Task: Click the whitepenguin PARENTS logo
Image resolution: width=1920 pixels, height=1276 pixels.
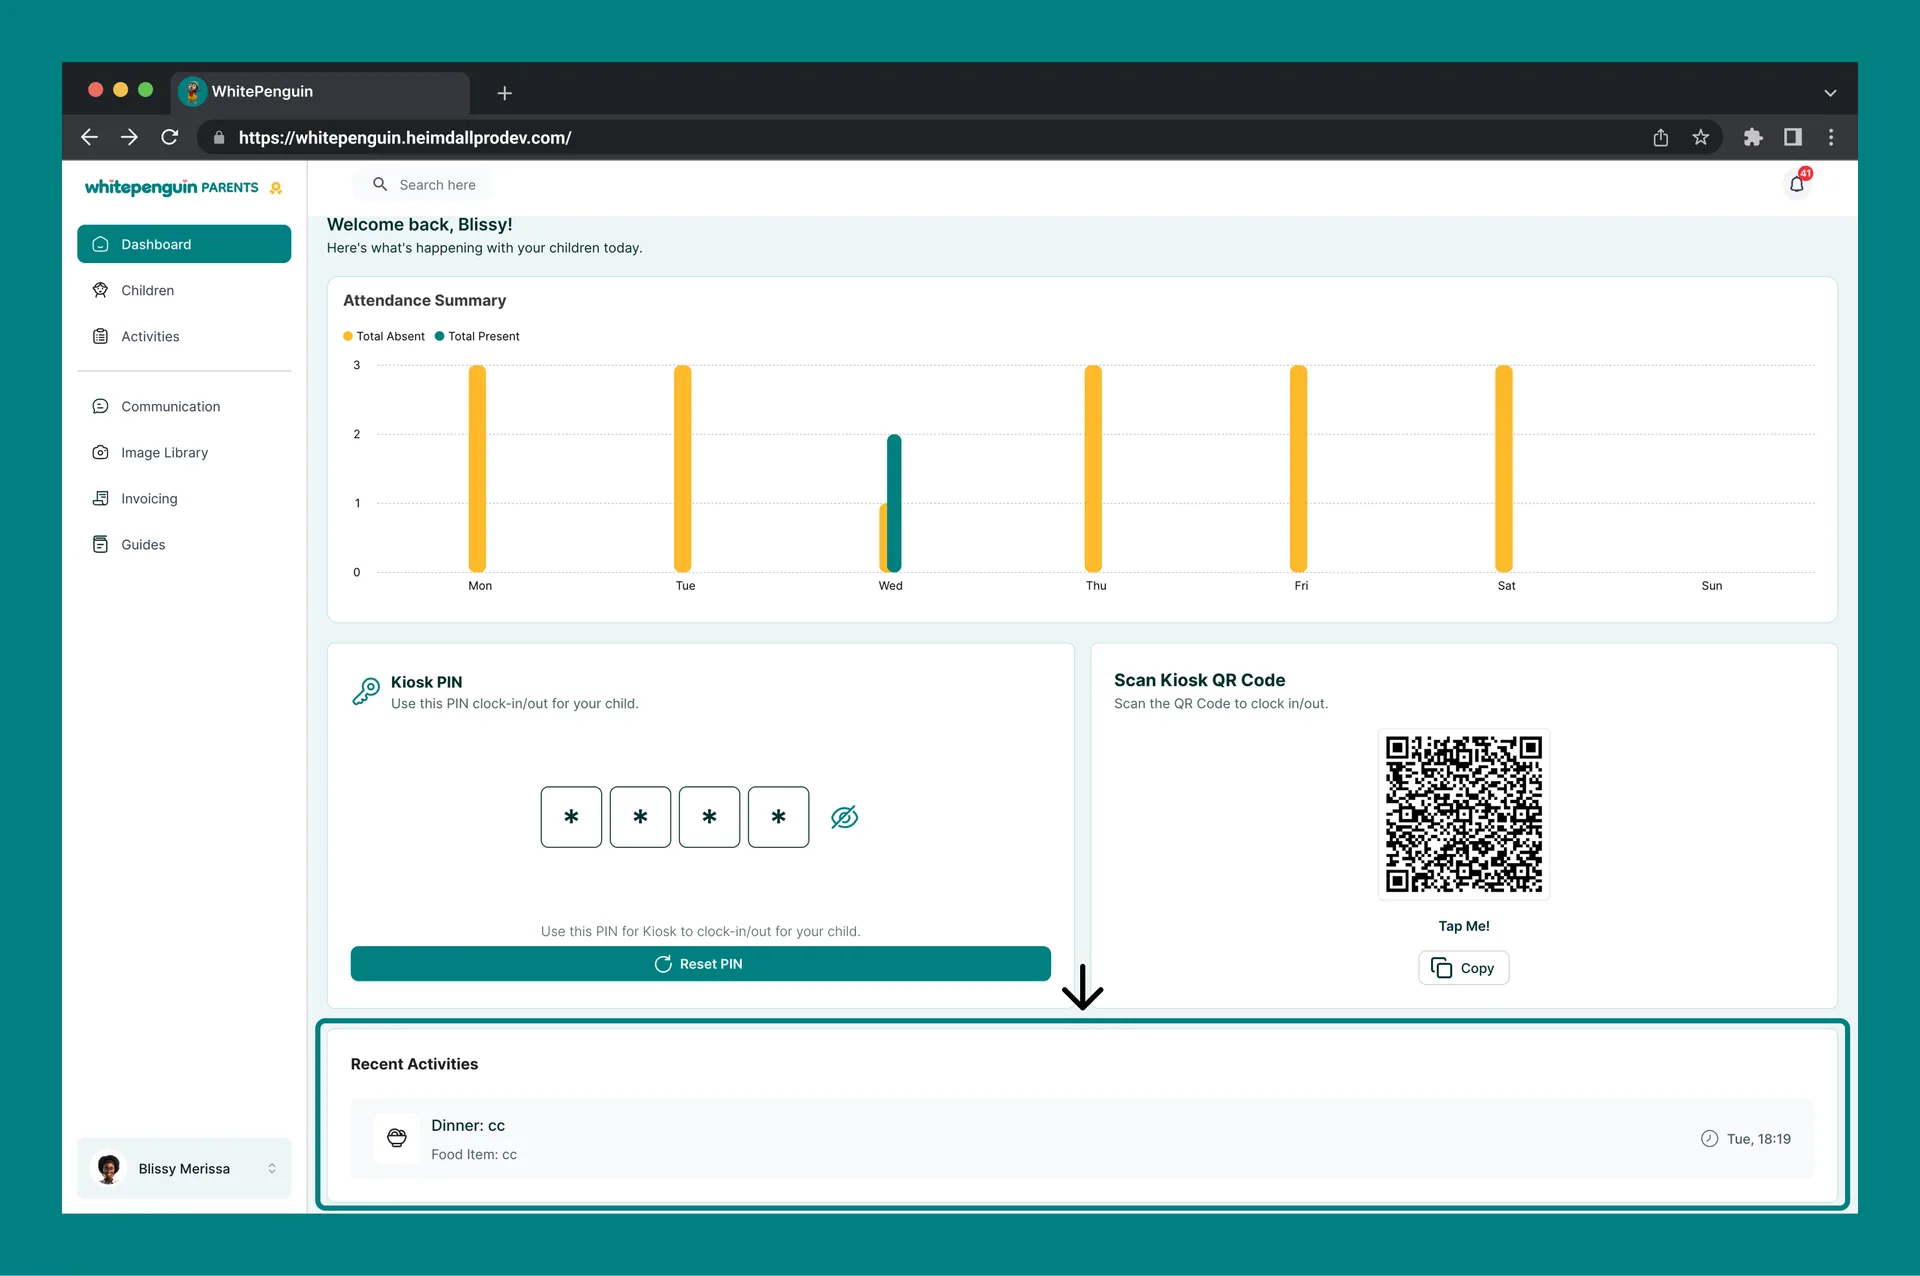Action: pyautogui.click(x=183, y=187)
